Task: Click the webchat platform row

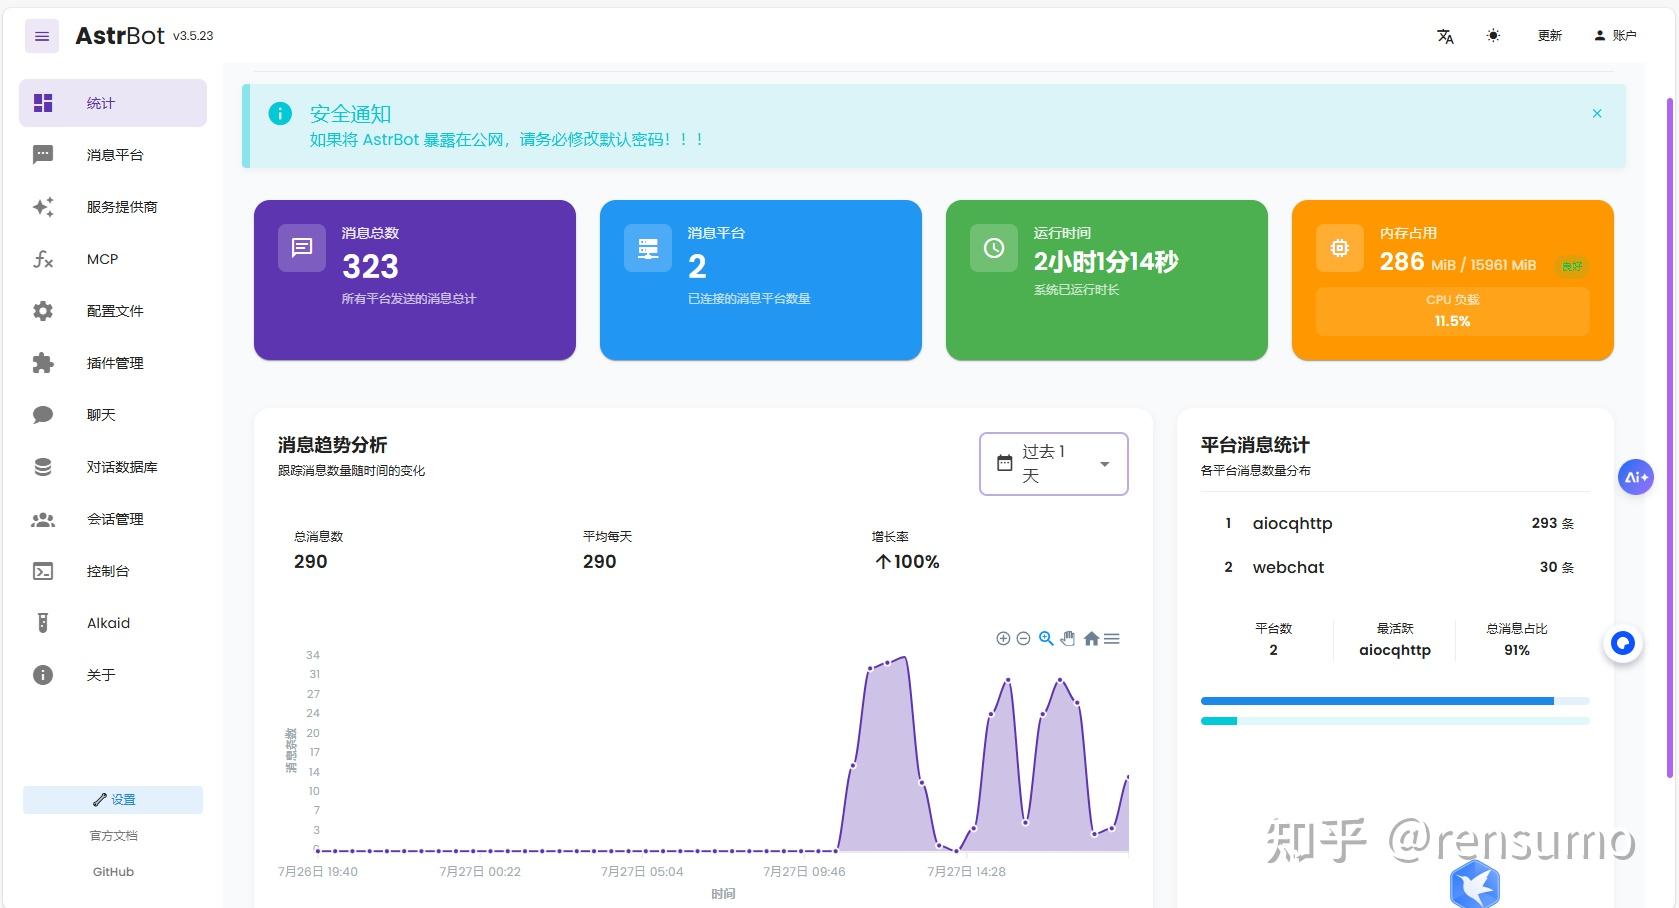Action: click(x=1395, y=567)
